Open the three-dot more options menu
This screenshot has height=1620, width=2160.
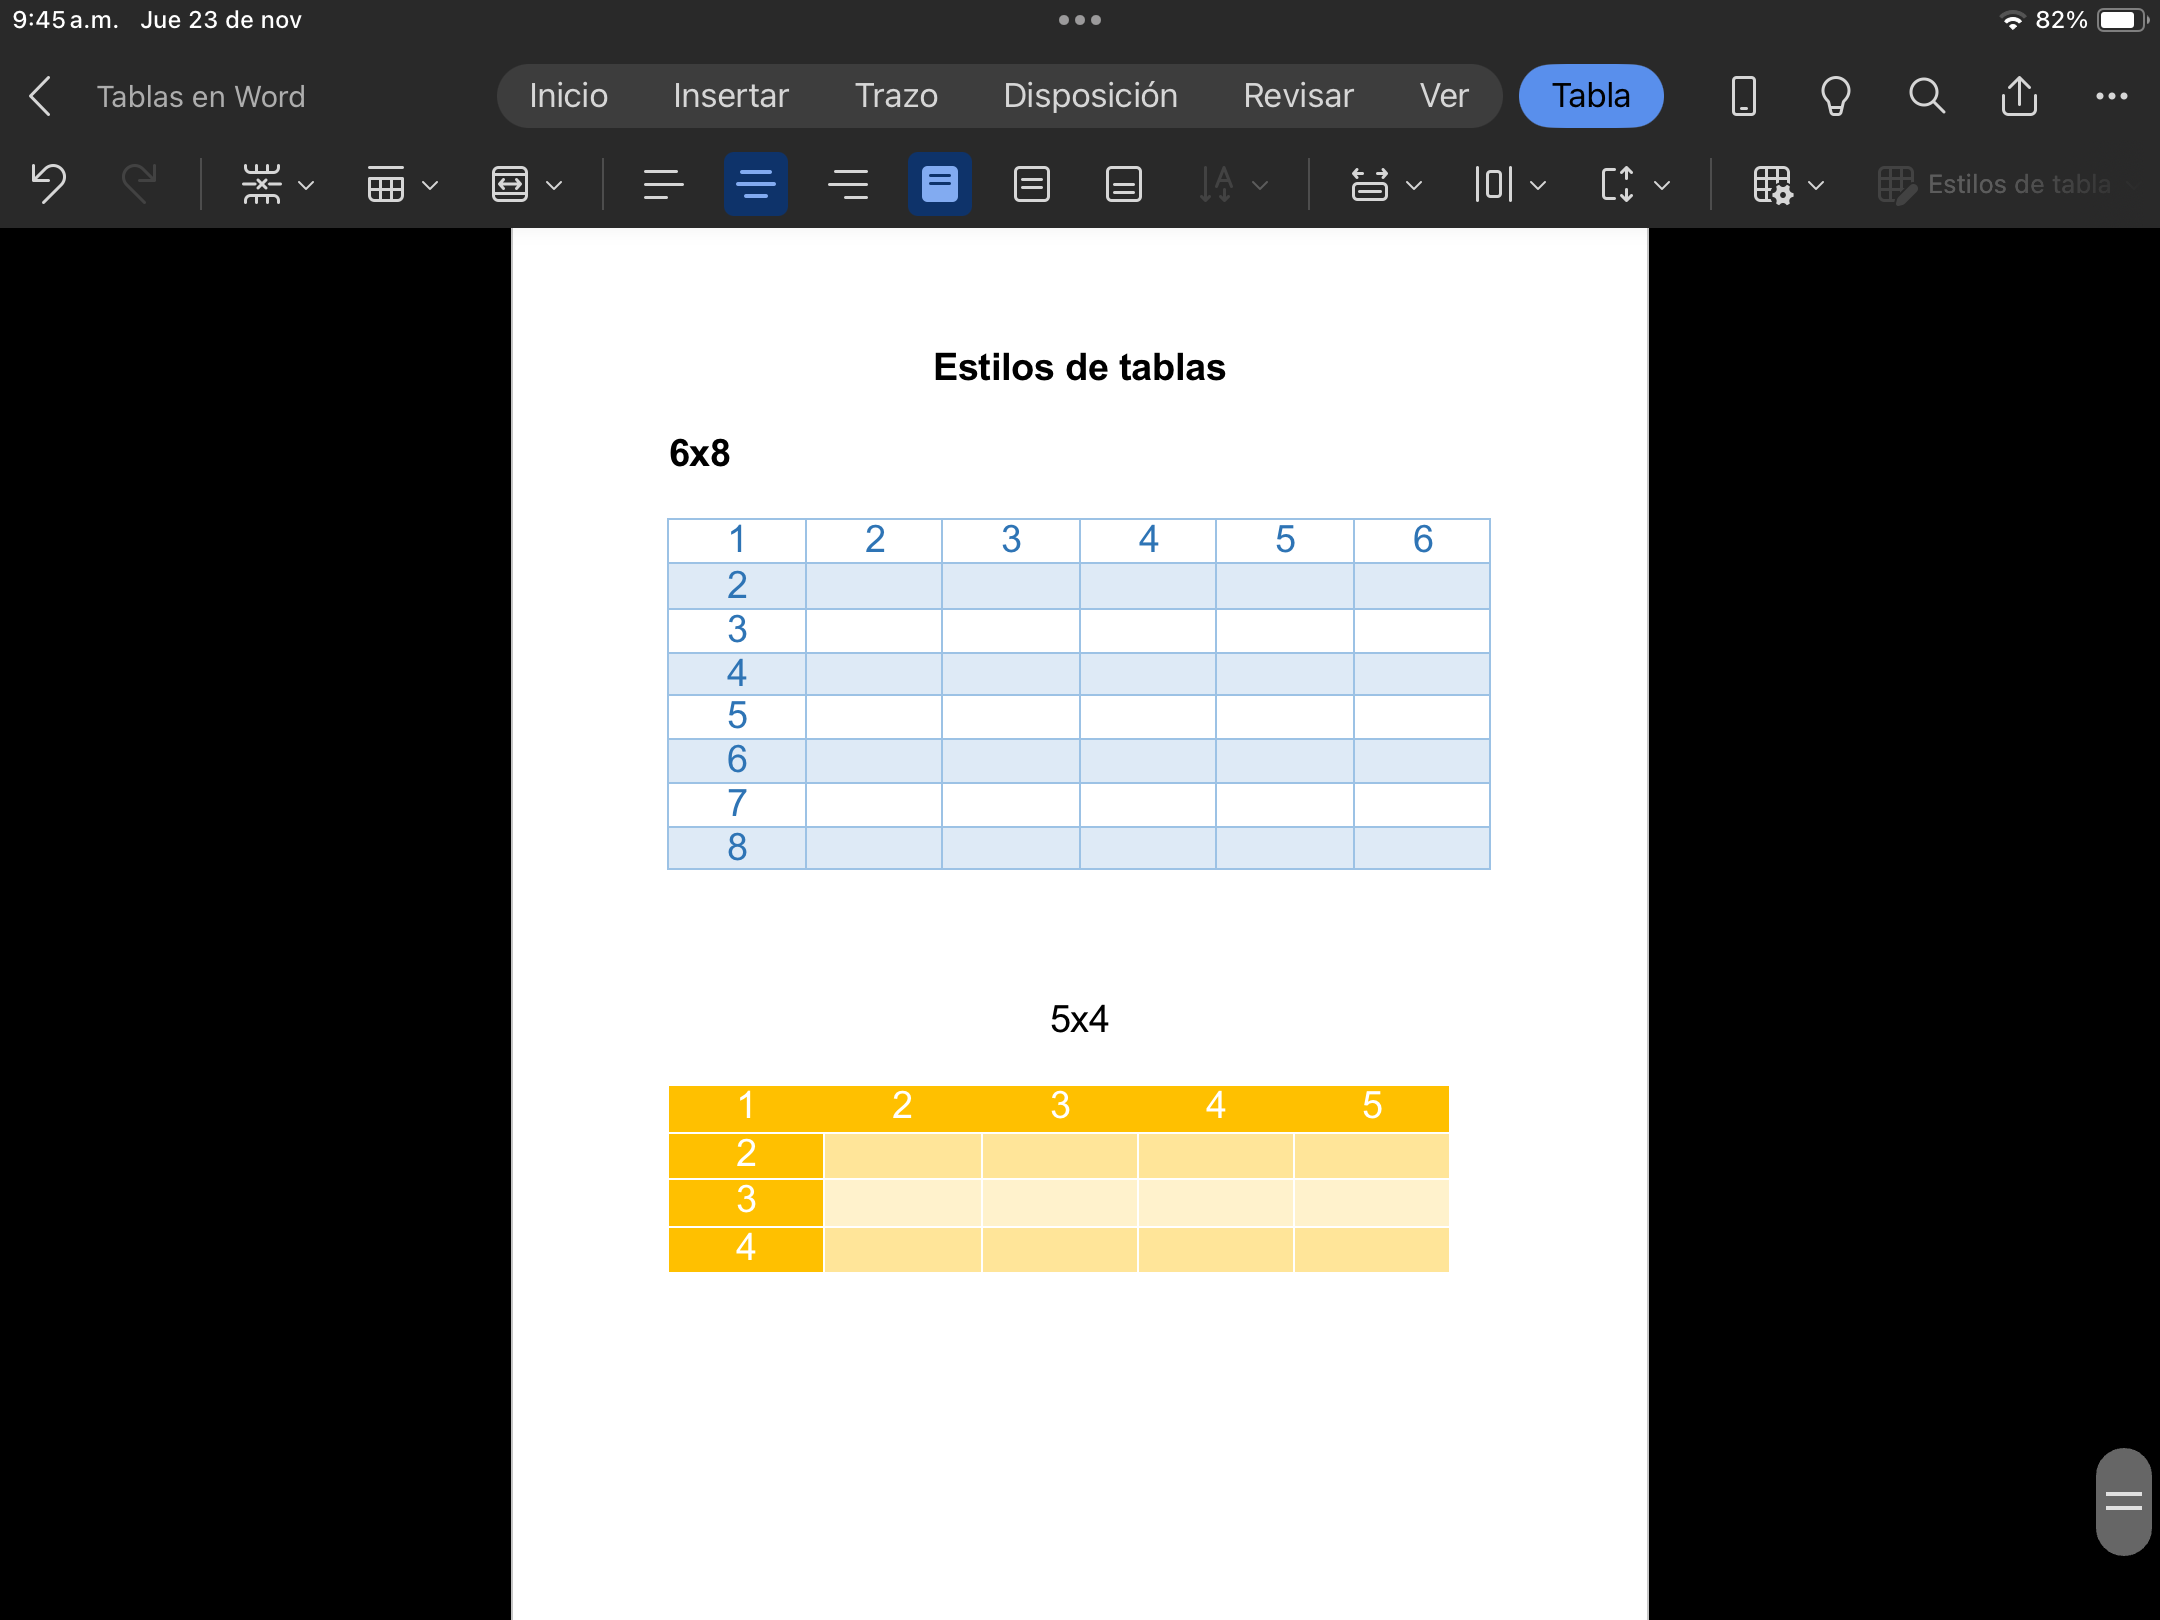[x=2111, y=96]
